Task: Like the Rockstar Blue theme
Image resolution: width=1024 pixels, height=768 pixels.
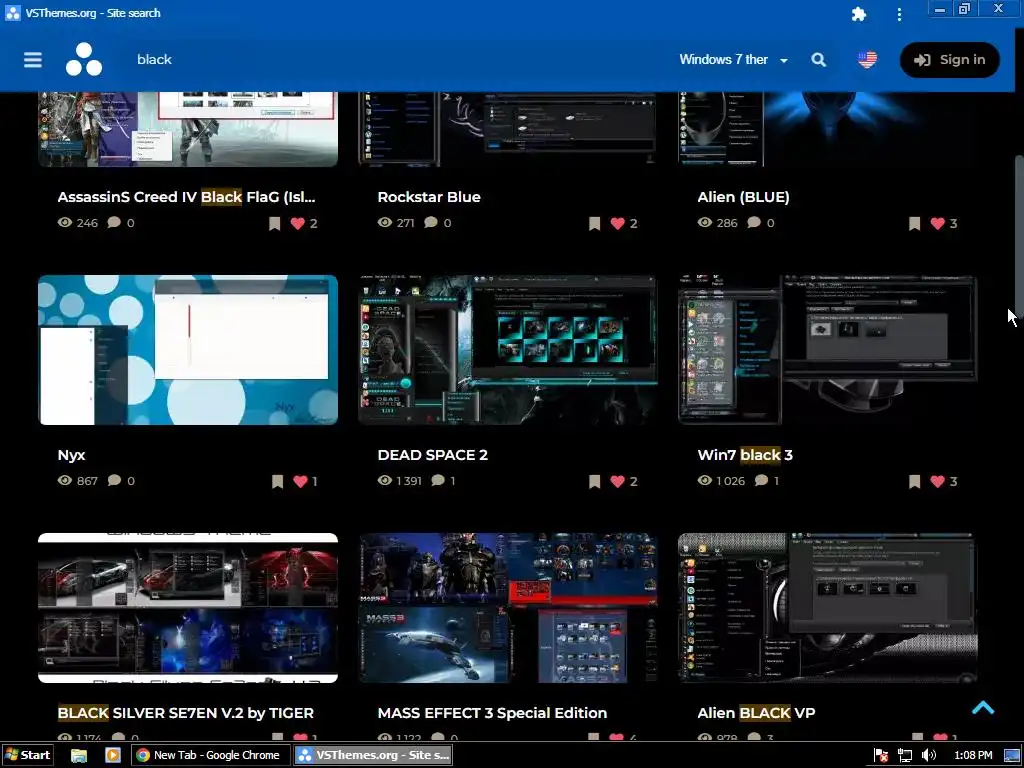Action: (x=618, y=223)
